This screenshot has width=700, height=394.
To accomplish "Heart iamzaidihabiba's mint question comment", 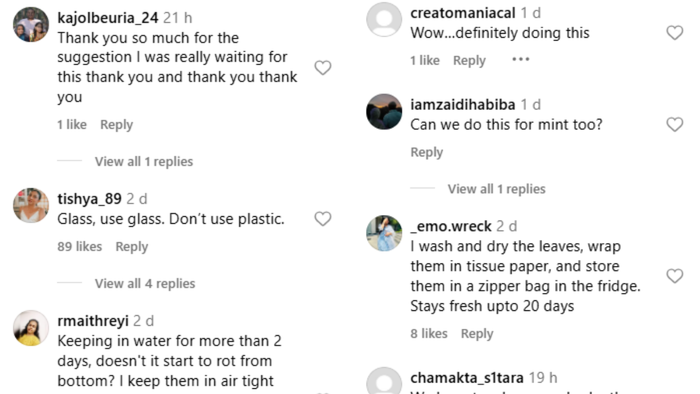I will point(675,124).
